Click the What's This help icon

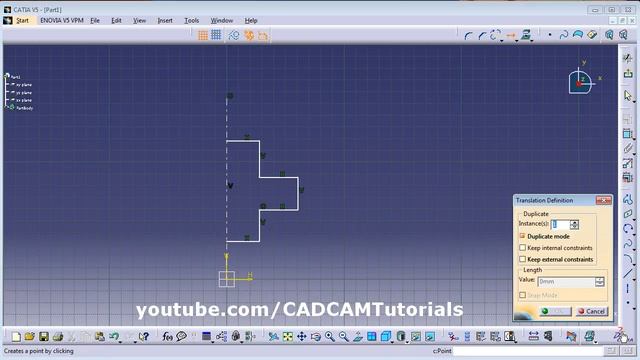(143, 337)
